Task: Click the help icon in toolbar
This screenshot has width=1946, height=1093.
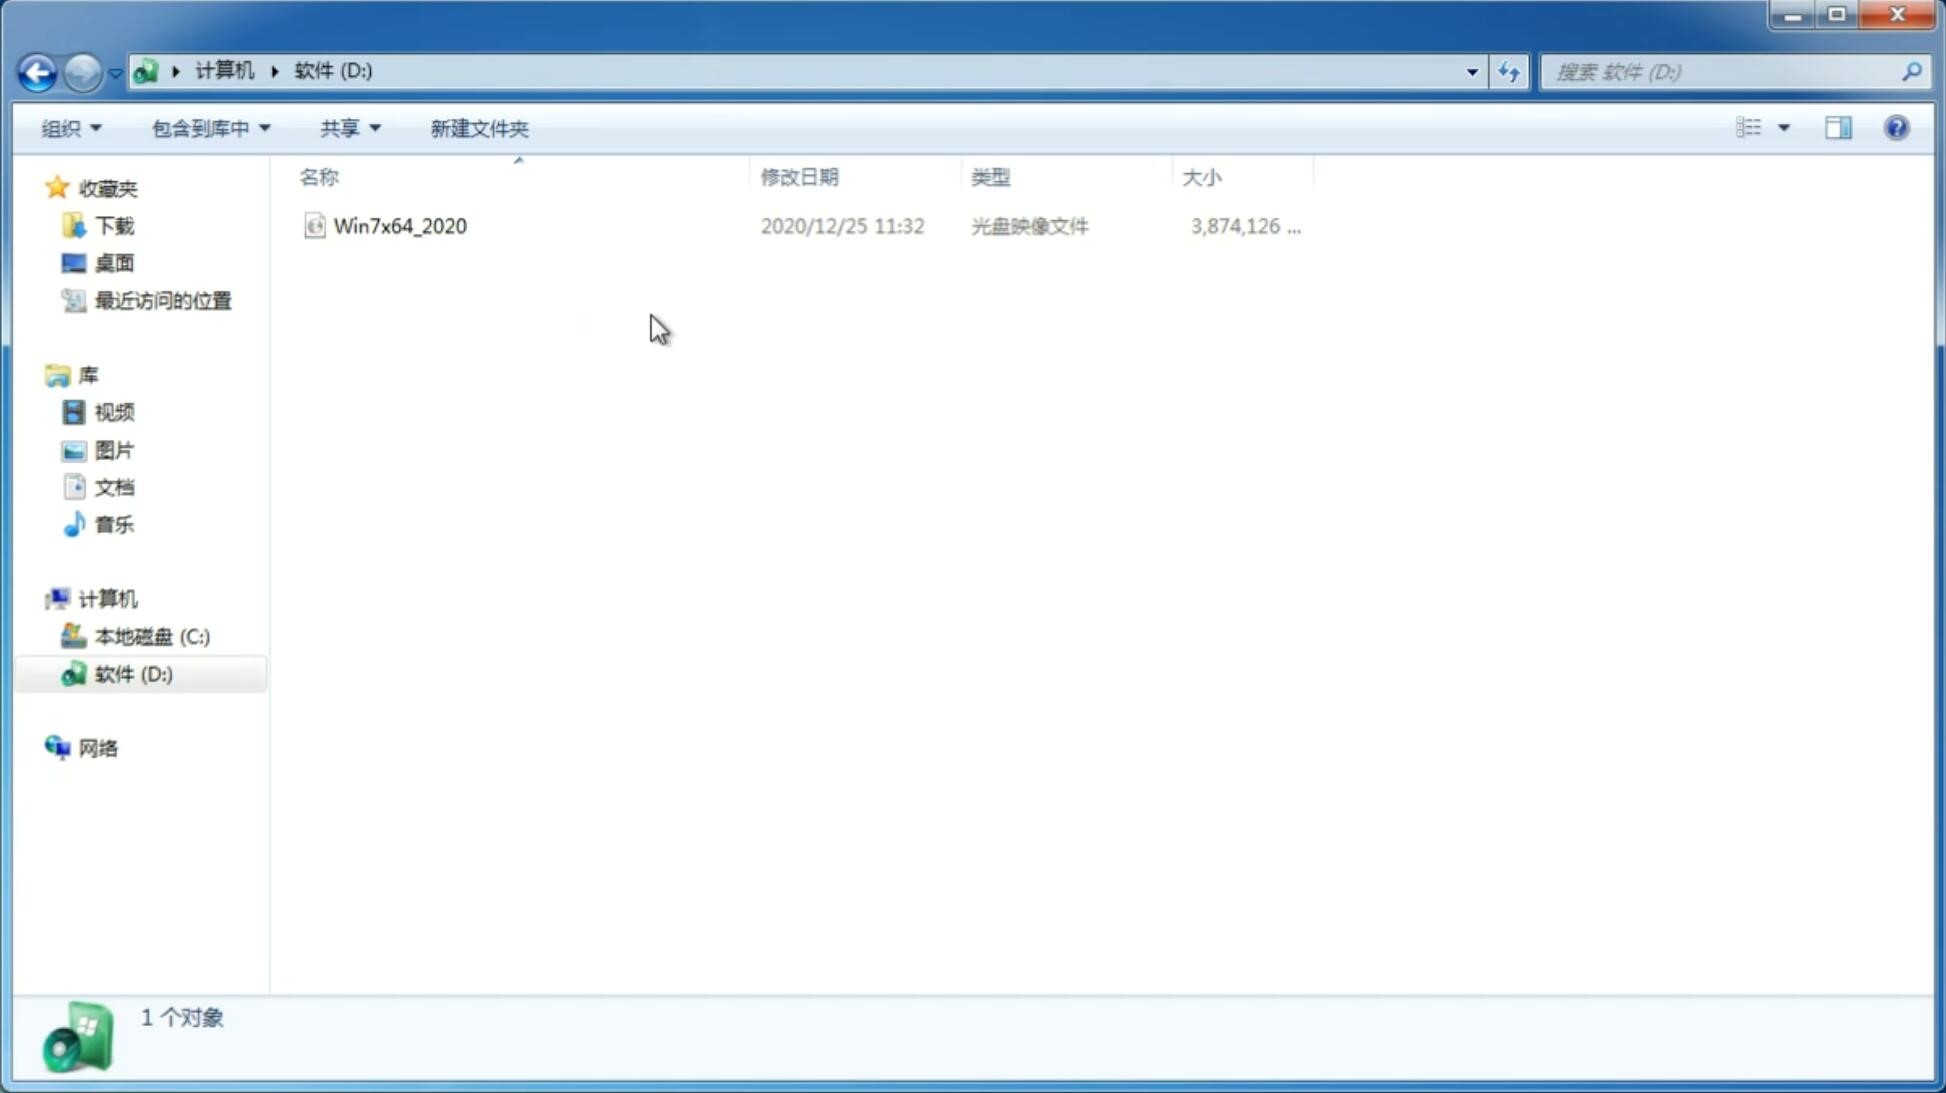Action: [1898, 127]
